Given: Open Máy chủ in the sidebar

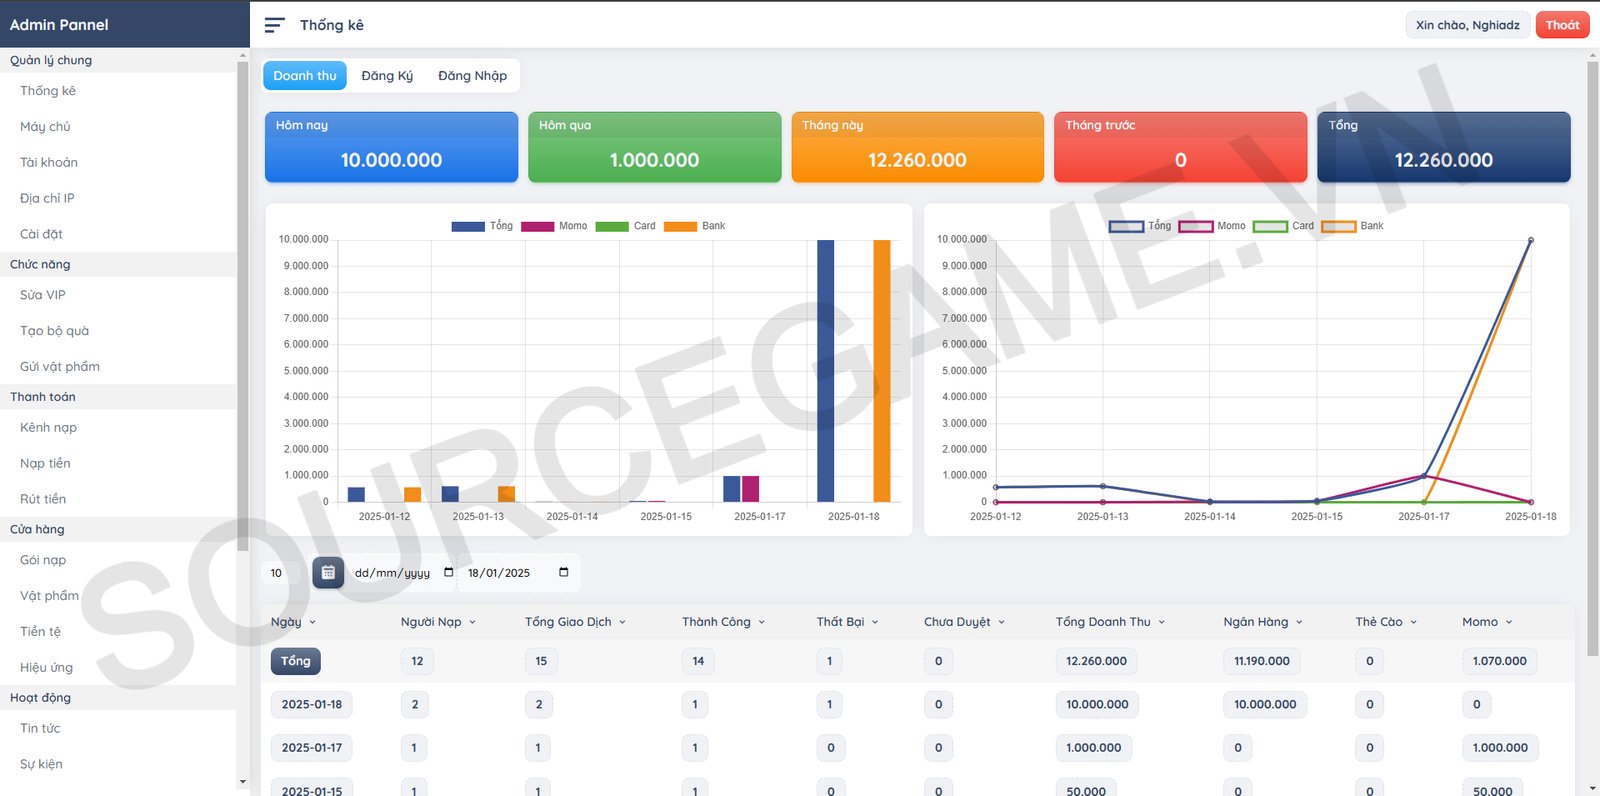Looking at the screenshot, I should (45, 127).
